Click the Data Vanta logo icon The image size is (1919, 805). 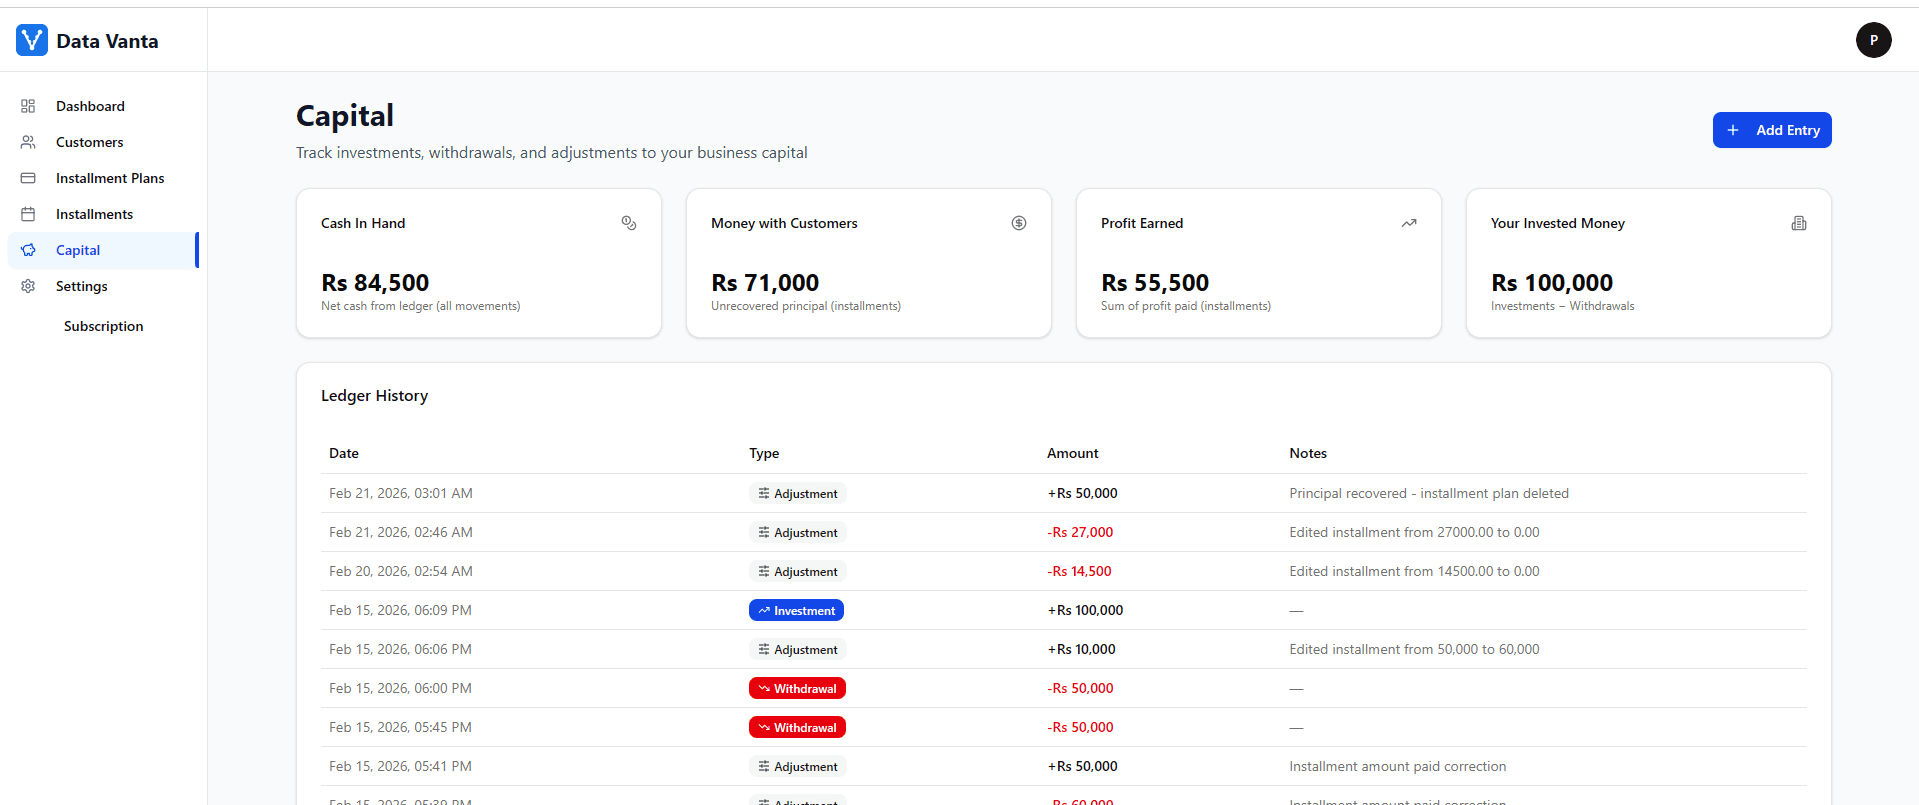pos(32,40)
